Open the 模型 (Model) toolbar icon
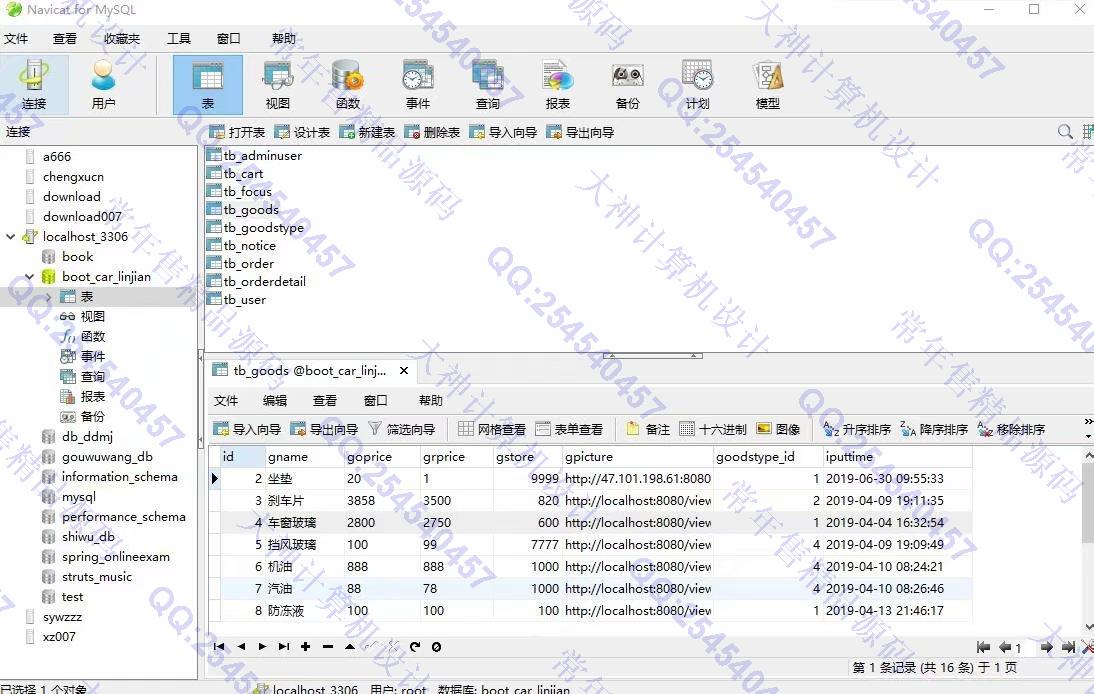 [767, 84]
